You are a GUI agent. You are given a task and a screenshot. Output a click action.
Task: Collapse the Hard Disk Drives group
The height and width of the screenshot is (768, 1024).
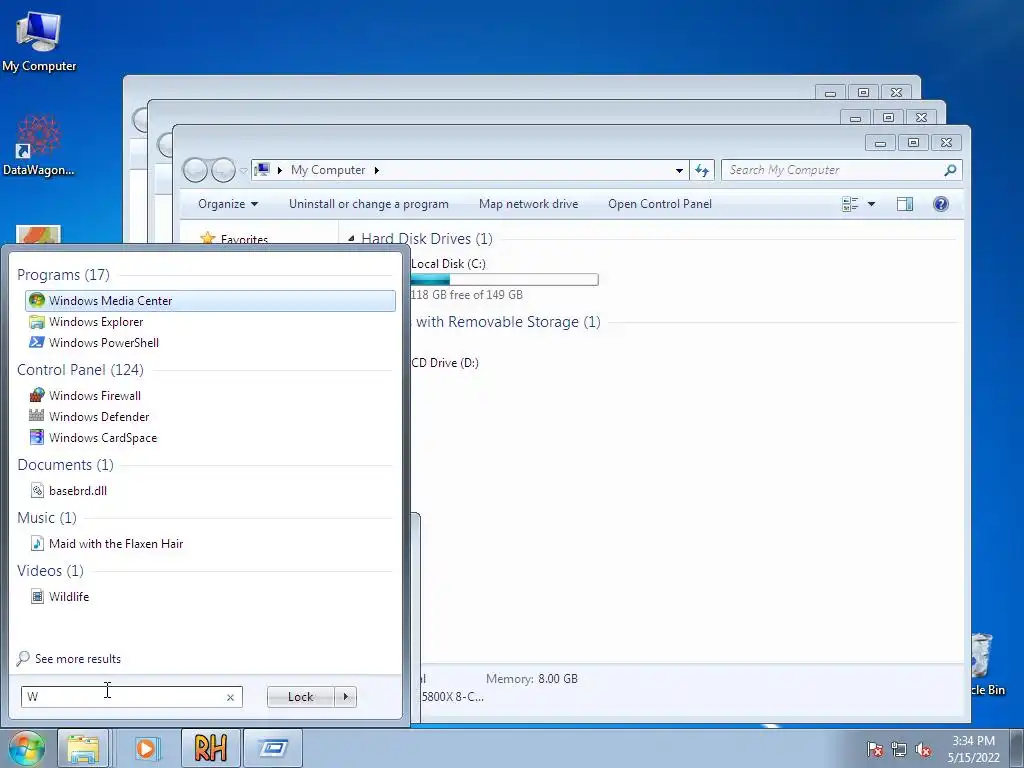tap(351, 239)
